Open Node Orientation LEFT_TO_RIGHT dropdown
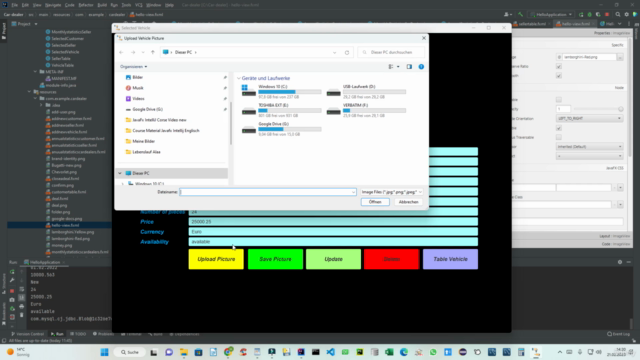 pos(589,118)
